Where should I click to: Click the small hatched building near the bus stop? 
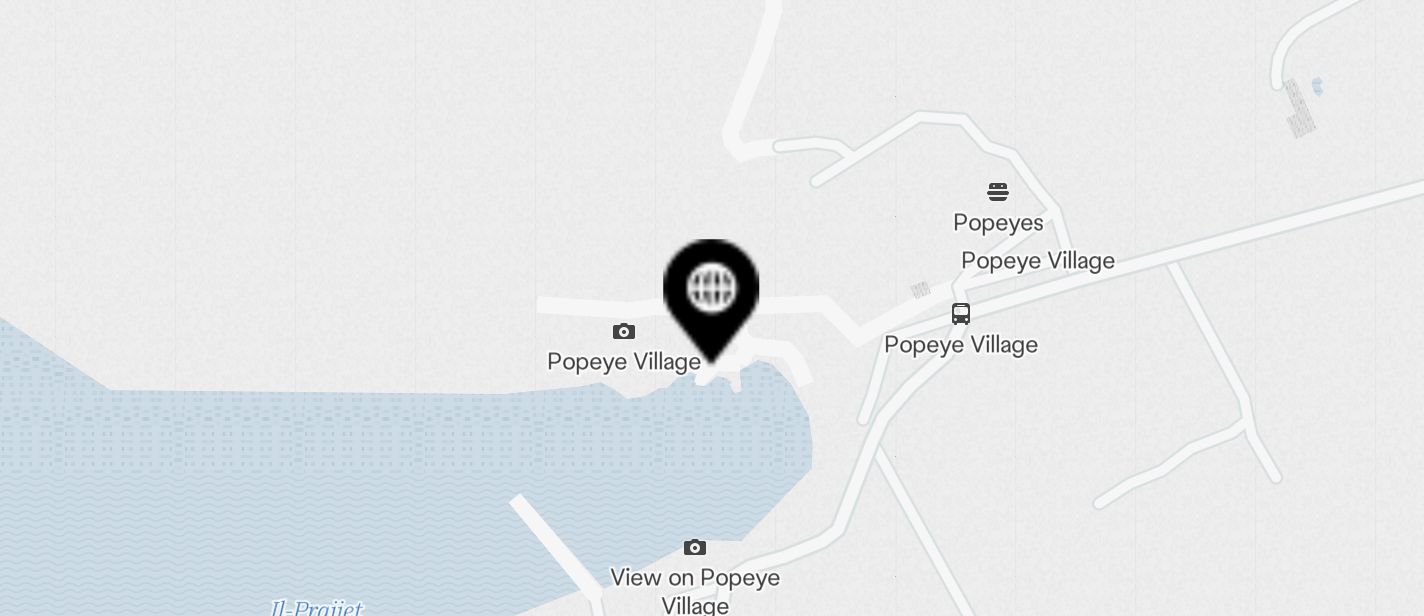tap(920, 290)
